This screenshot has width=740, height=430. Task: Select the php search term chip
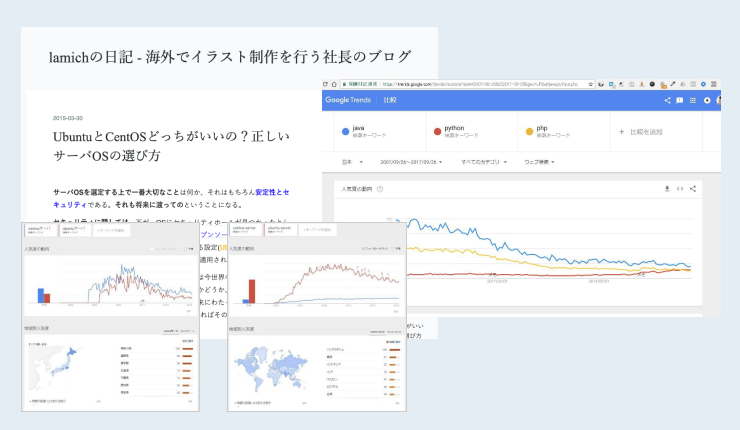point(564,132)
